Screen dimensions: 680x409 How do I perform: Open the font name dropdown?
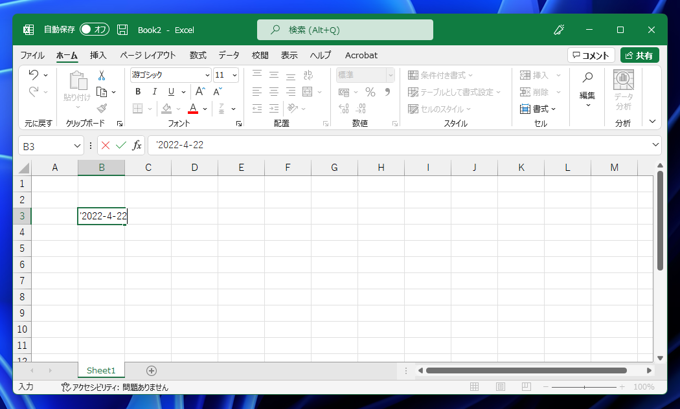pyautogui.click(x=207, y=76)
